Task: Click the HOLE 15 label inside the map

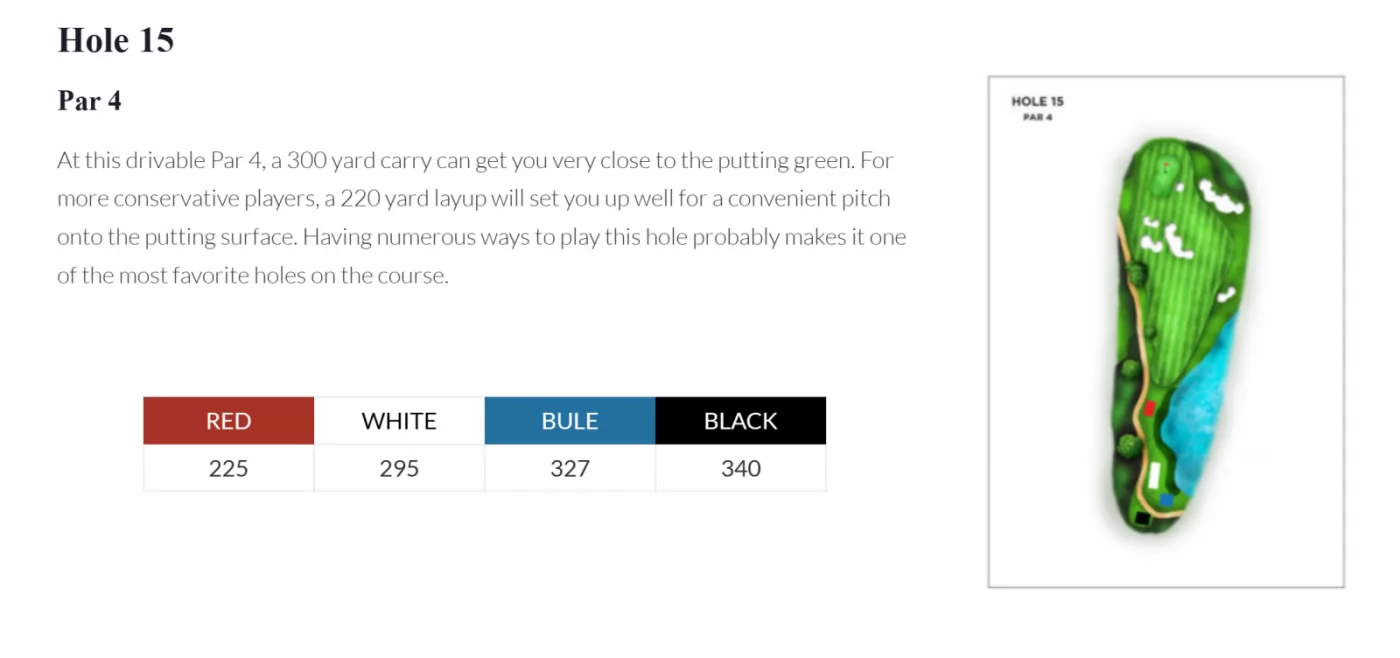Action: click(1037, 101)
